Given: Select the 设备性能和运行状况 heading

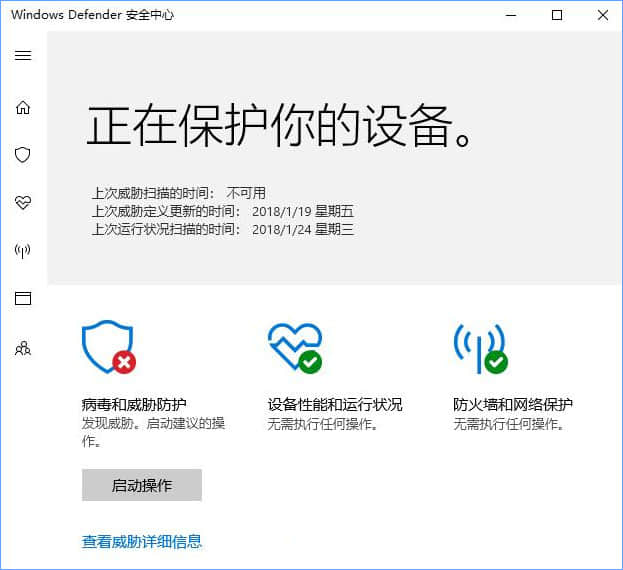Looking at the screenshot, I should (335, 405).
